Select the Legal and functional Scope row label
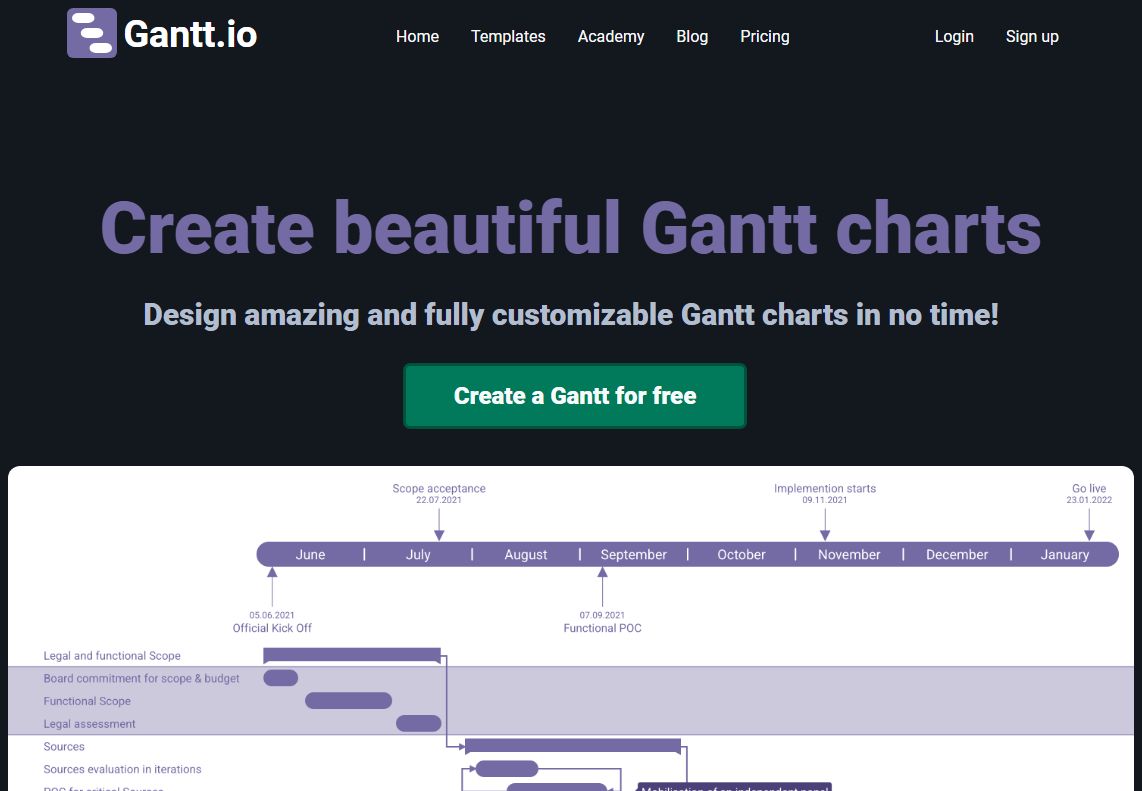This screenshot has width=1142, height=791. pyautogui.click(x=112, y=656)
